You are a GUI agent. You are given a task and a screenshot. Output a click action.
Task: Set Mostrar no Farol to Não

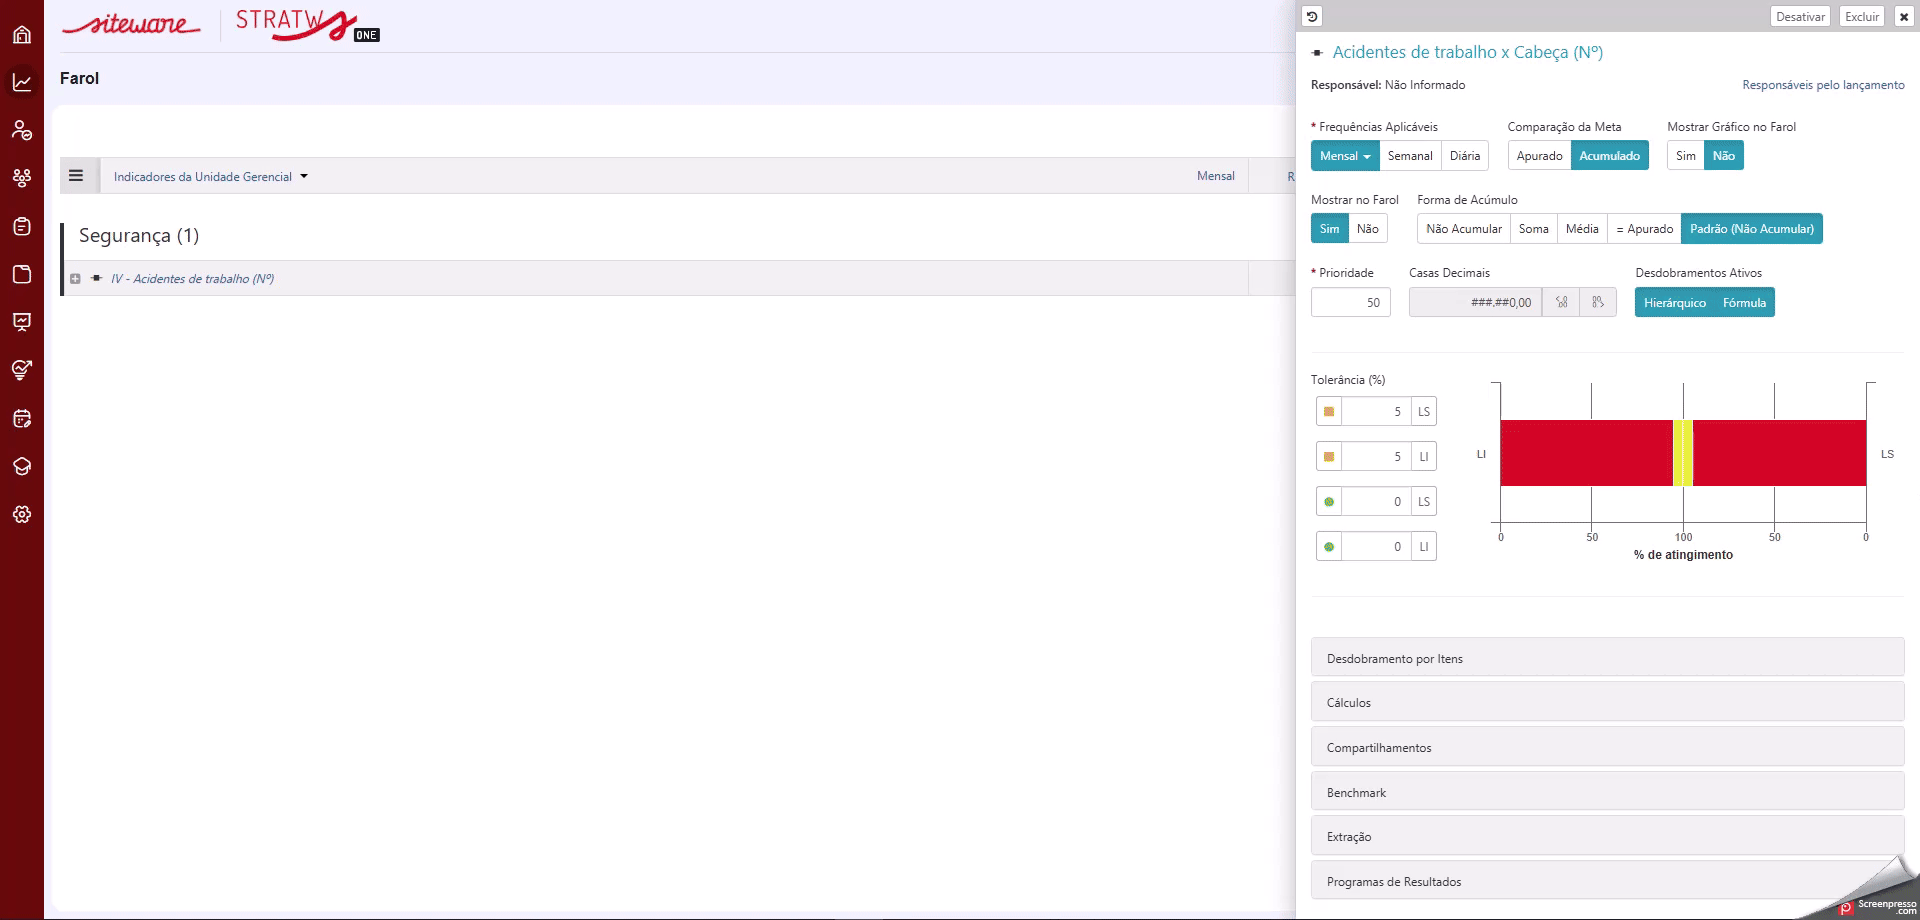pyautogui.click(x=1367, y=229)
